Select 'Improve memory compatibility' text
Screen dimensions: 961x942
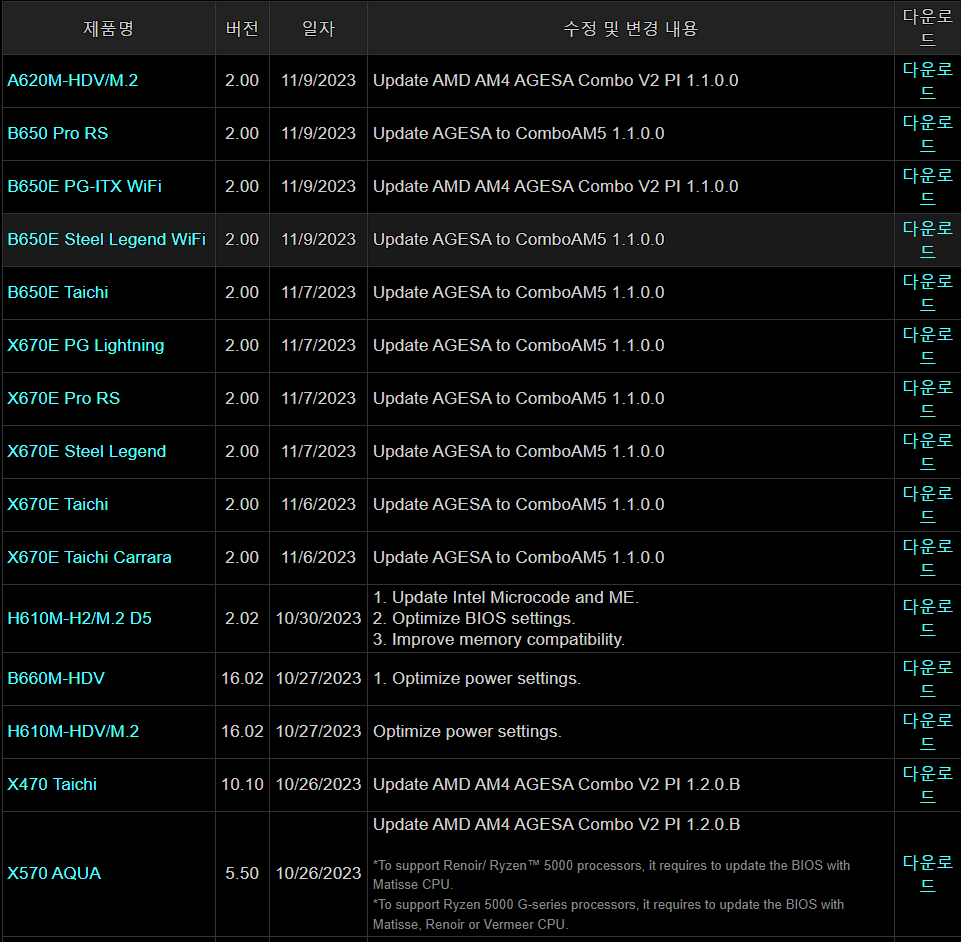pos(499,640)
